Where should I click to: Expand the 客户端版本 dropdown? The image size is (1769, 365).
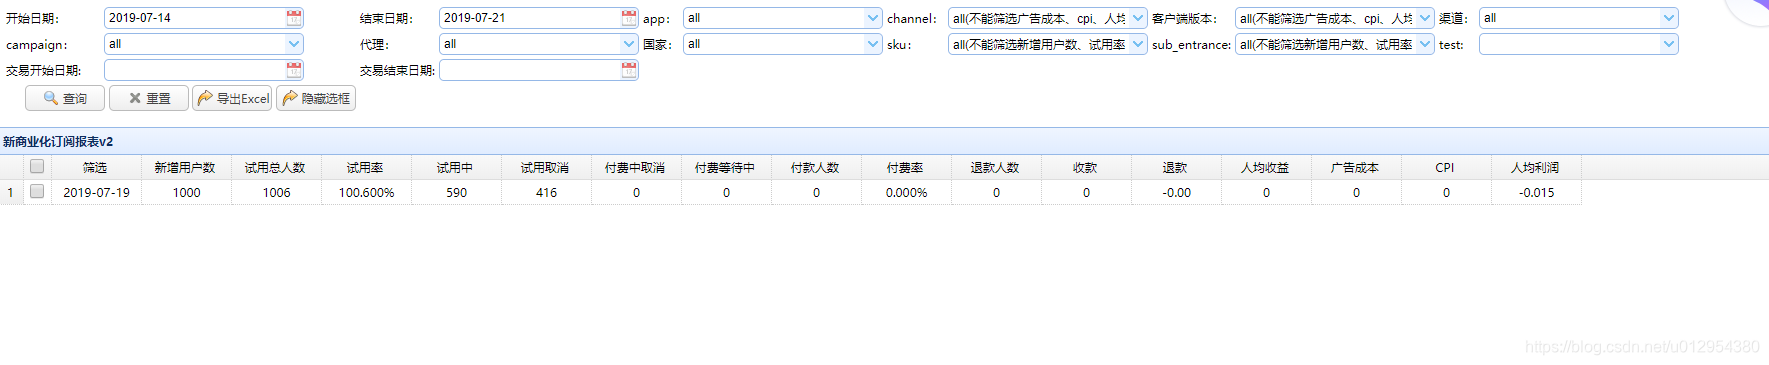1425,18
